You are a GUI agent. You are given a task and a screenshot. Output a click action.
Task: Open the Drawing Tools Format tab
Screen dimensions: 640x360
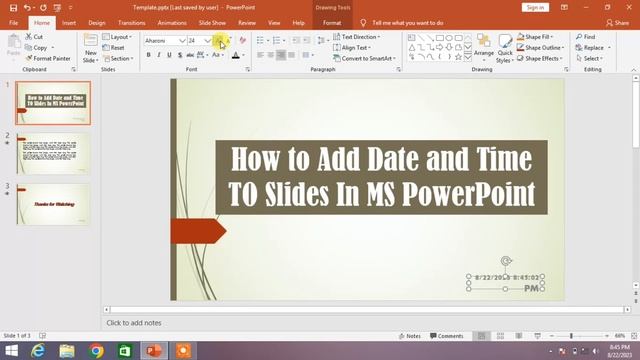point(332,23)
